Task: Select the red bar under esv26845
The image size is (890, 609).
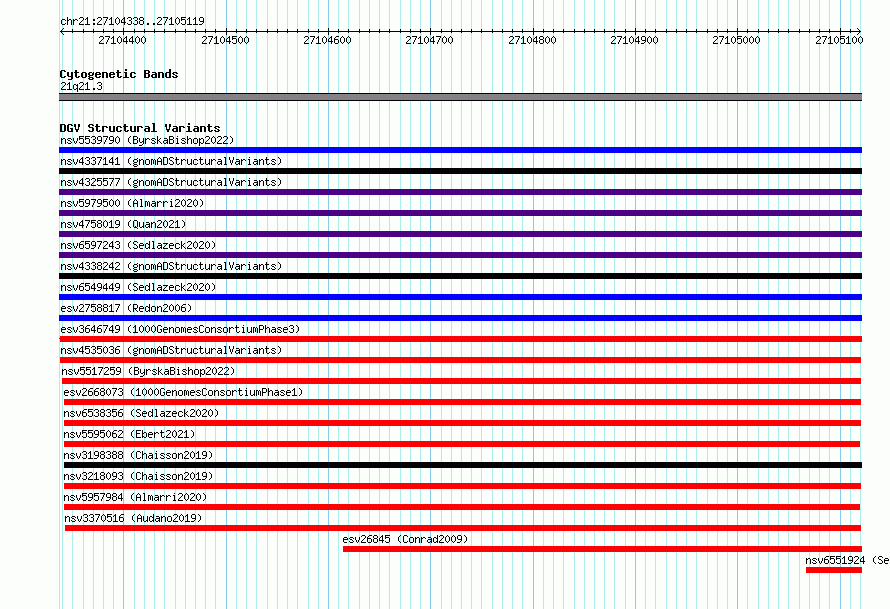Action: (602, 549)
